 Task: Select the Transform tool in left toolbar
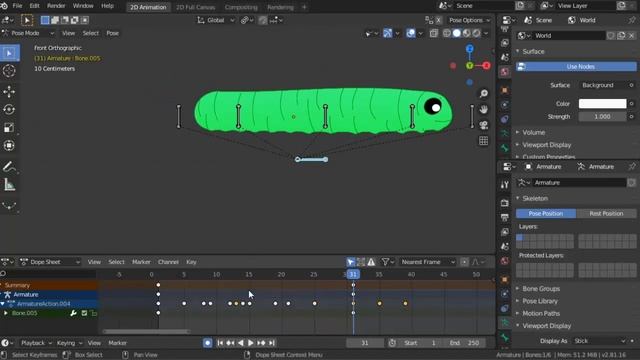(9, 146)
